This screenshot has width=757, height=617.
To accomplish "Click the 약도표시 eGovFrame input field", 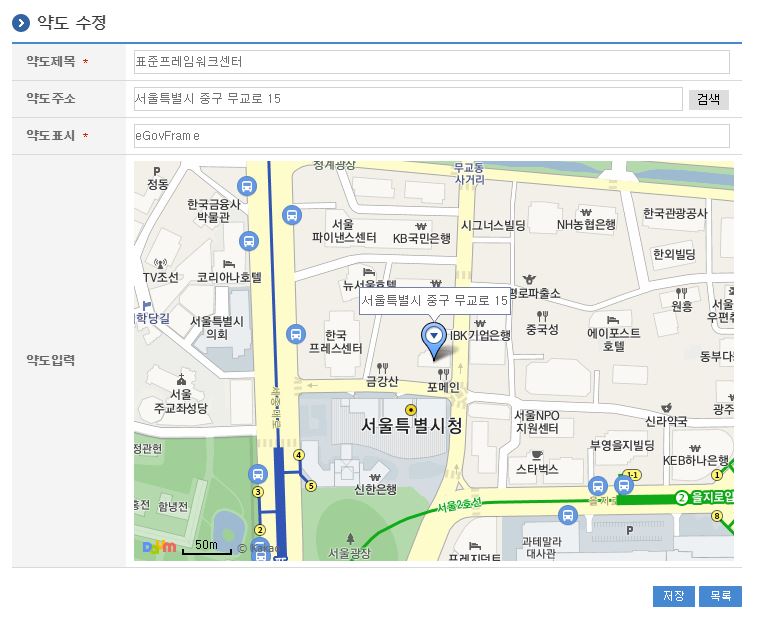I will tap(431, 135).
